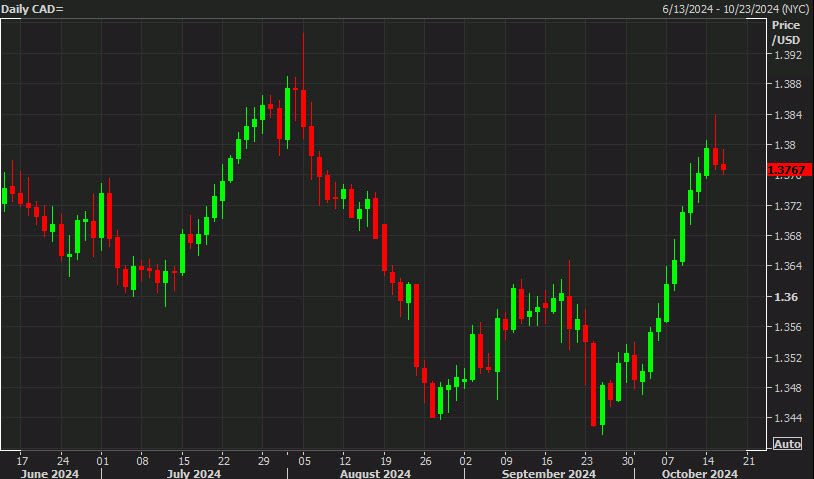This screenshot has width=814, height=479.
Task: Click the September 2024 month label
Action: click(x=549, y=473)
